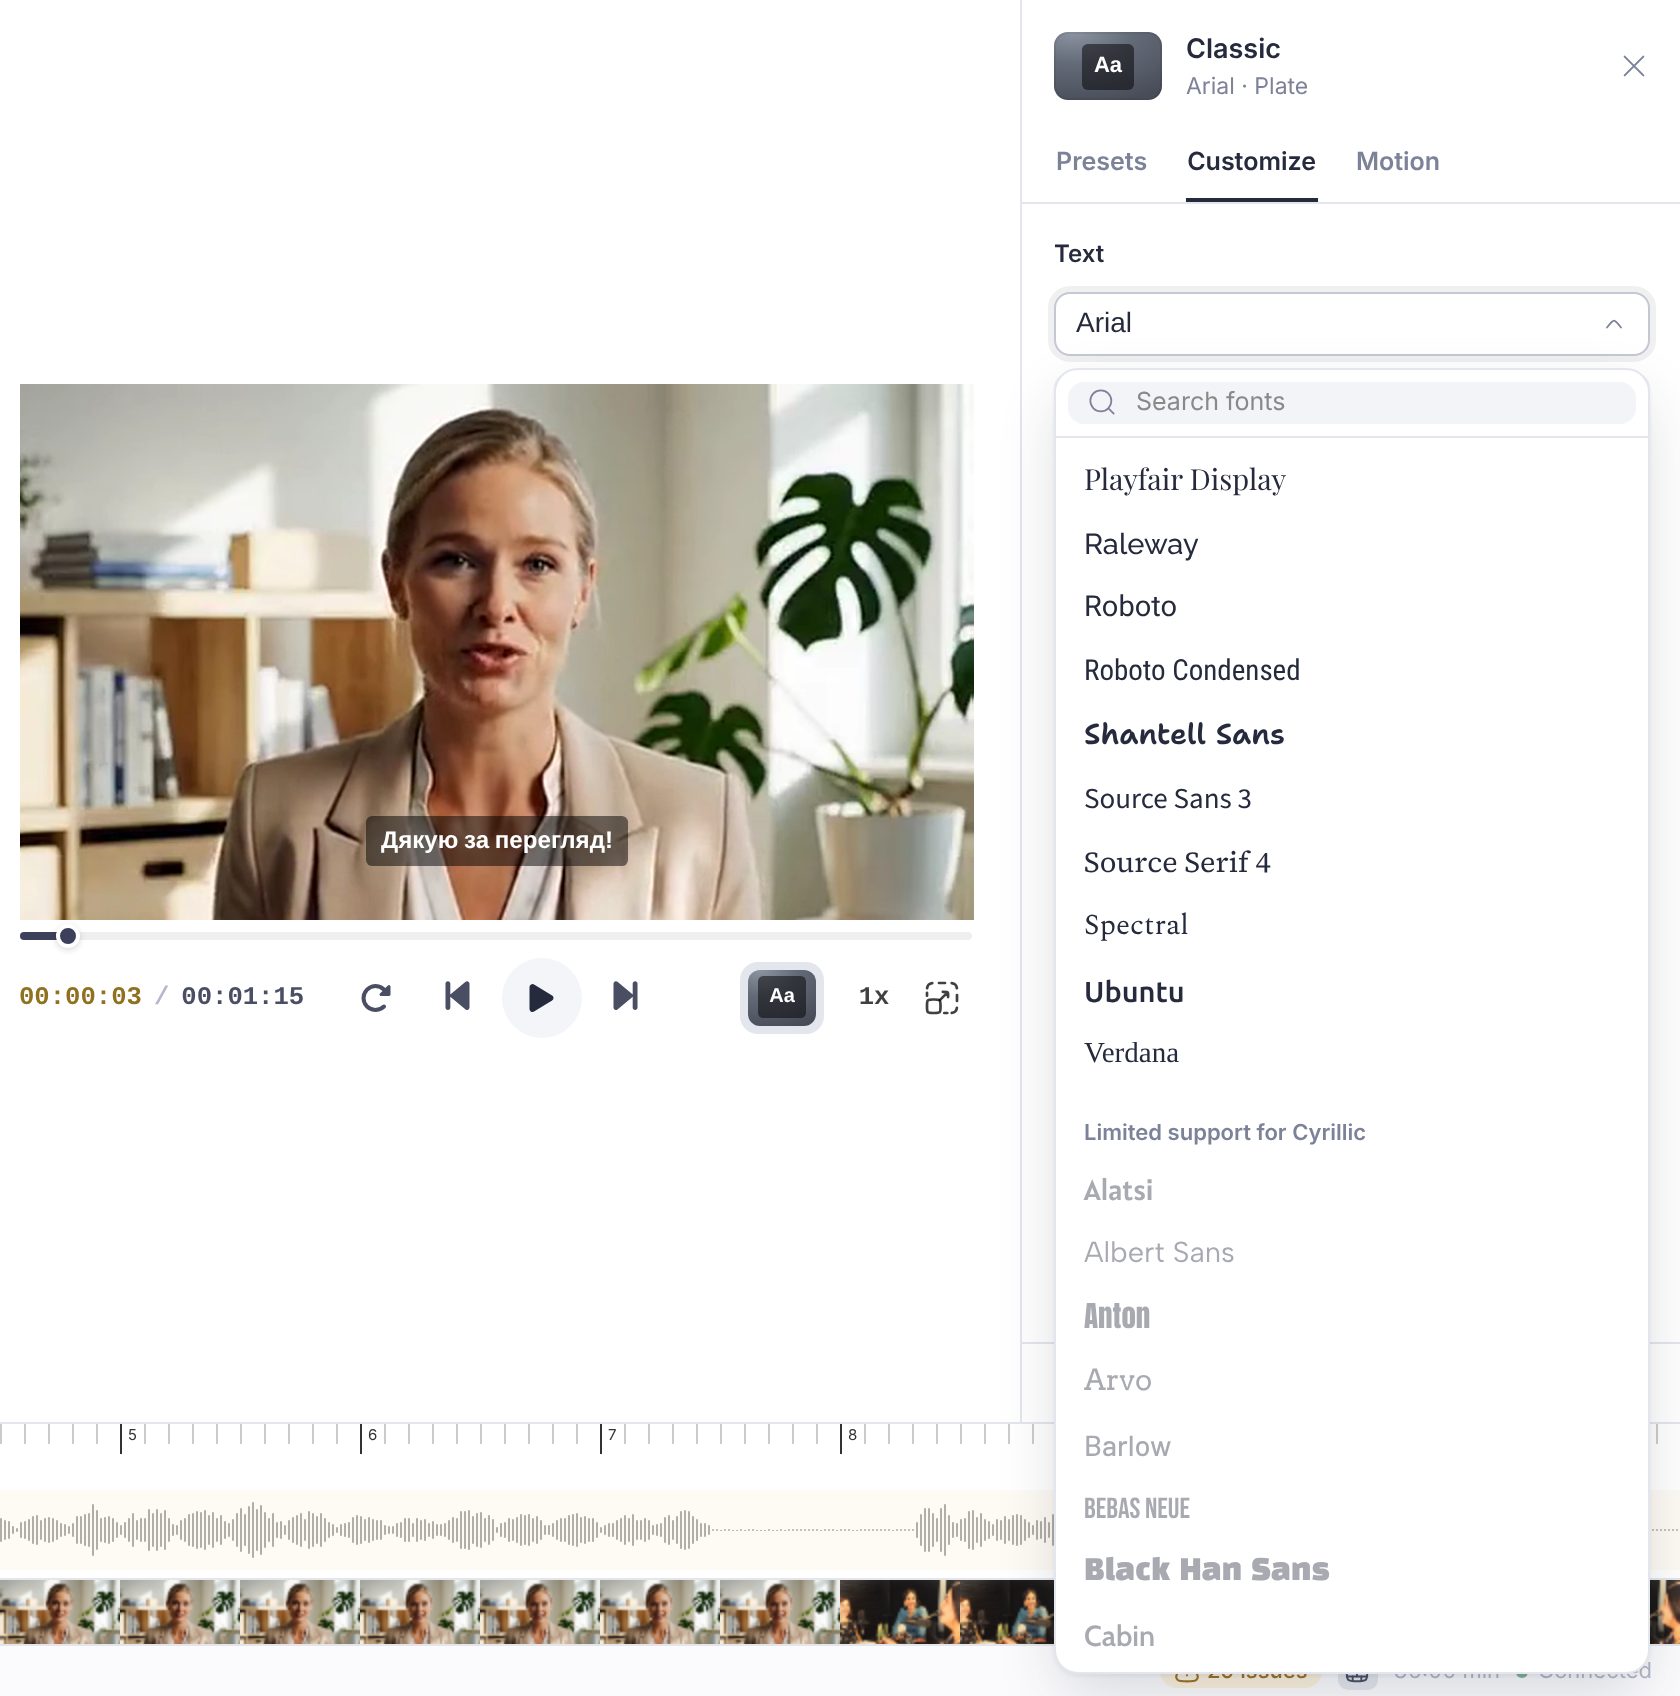Select Source Serif 4 font

pos(1351,863)
